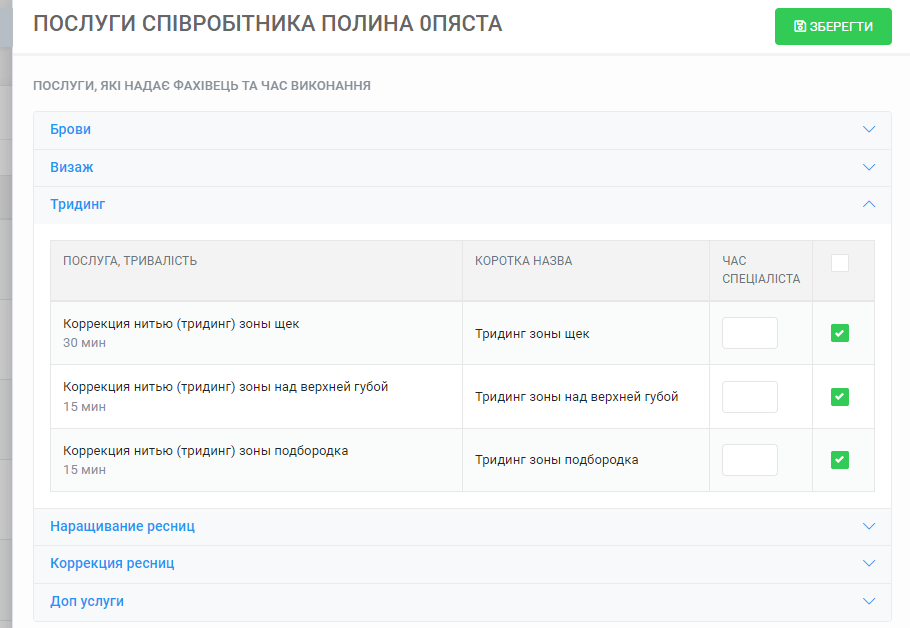Expand the Доп услуги chevron
The width and height of the screenshot is (910, 628).
(868, 601)
